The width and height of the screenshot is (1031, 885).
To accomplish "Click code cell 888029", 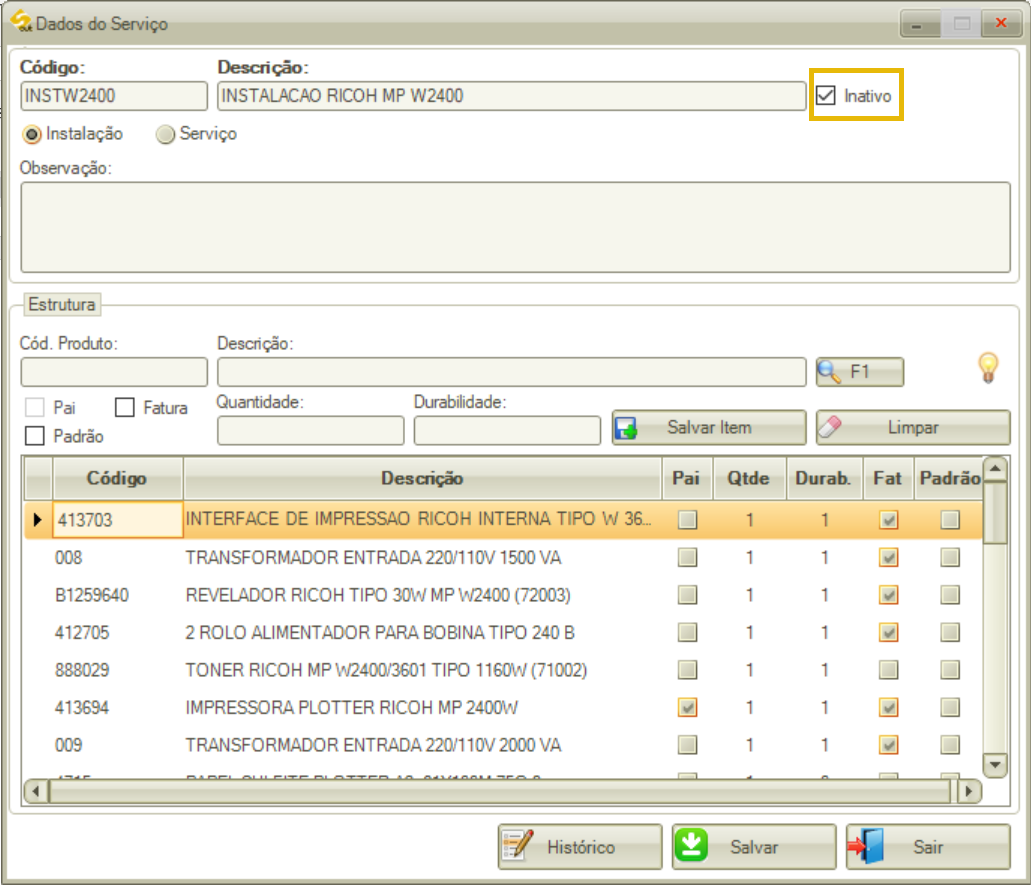I will pos(118,671).
